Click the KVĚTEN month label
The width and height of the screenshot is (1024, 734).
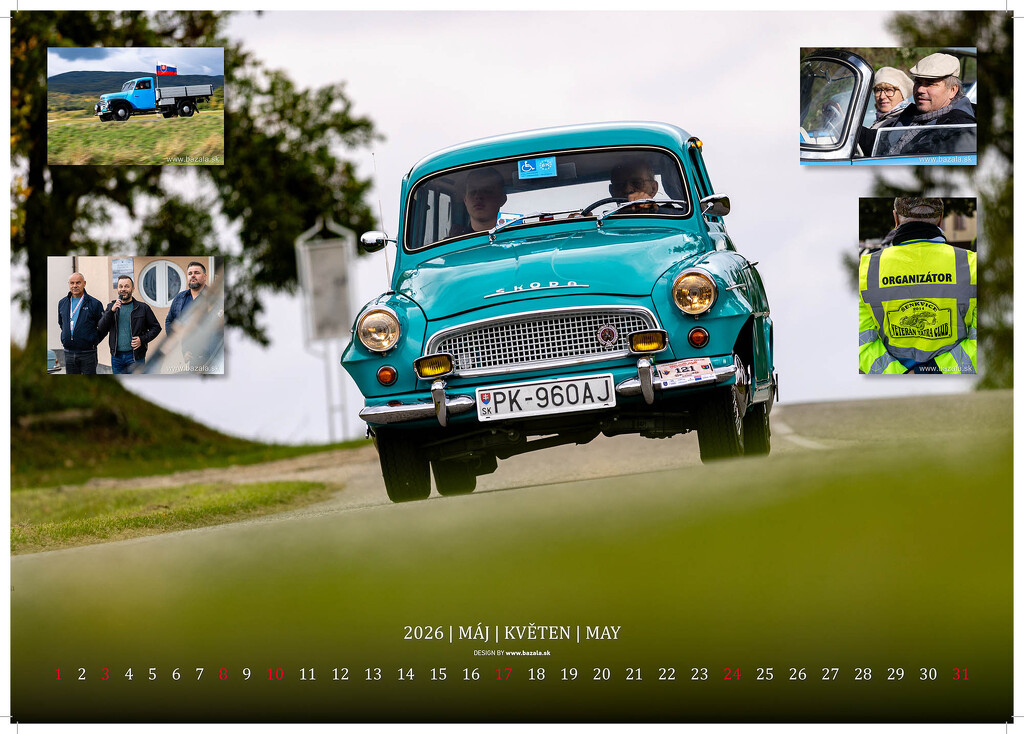click(x=537, y=633)
